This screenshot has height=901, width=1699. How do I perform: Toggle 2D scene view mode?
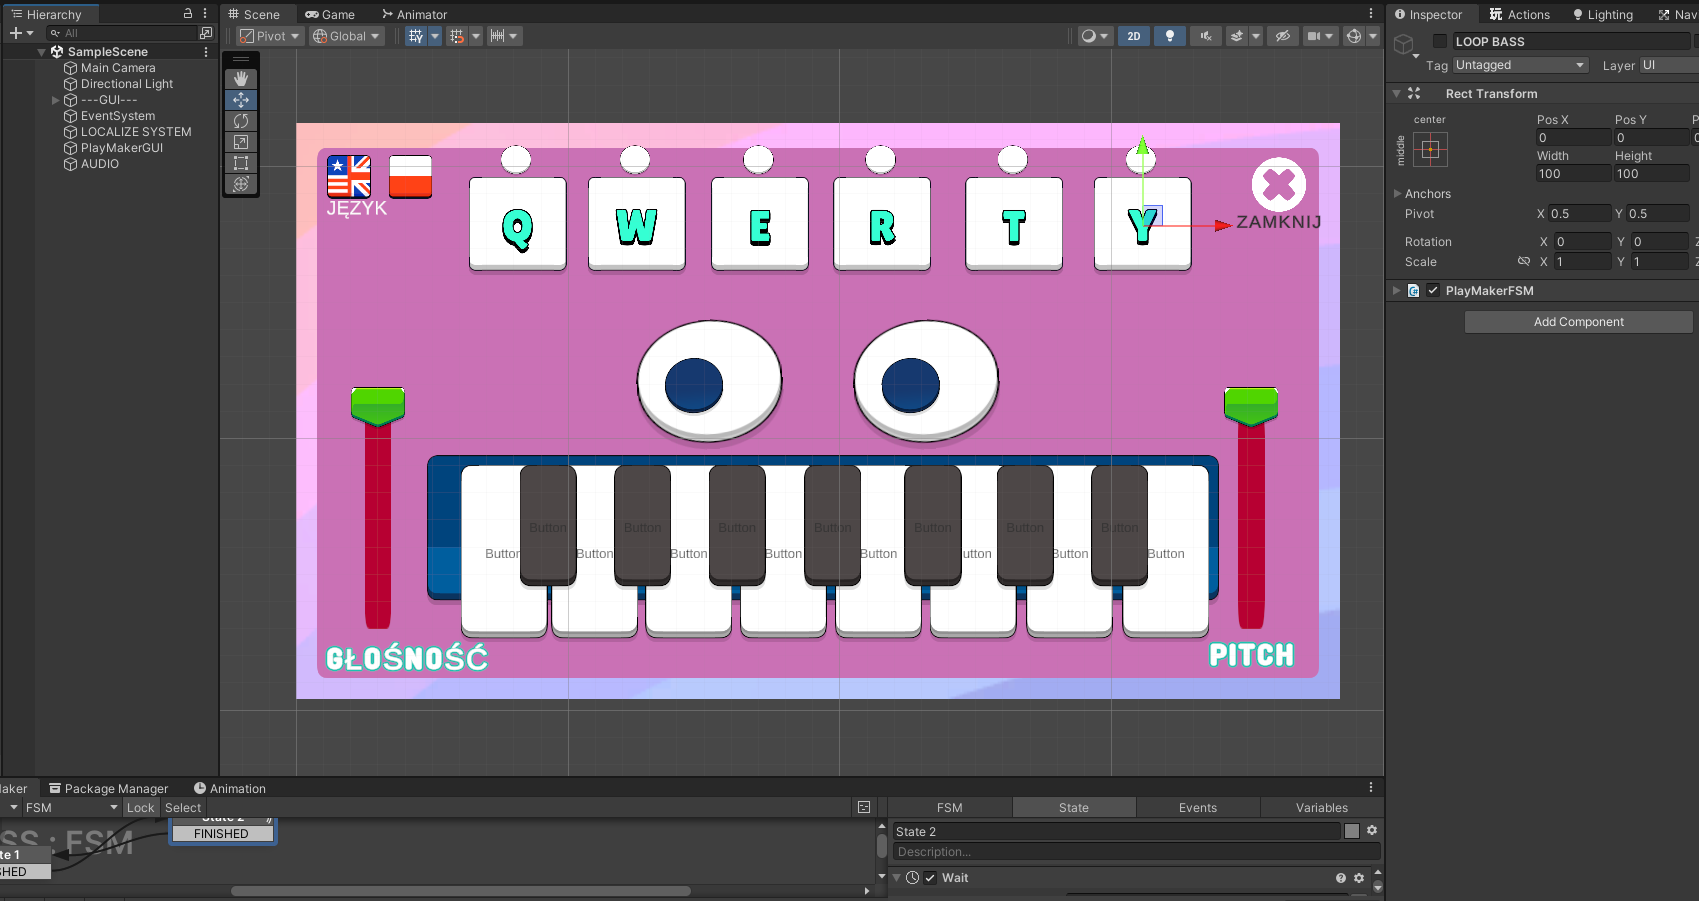pos(1133,36)
